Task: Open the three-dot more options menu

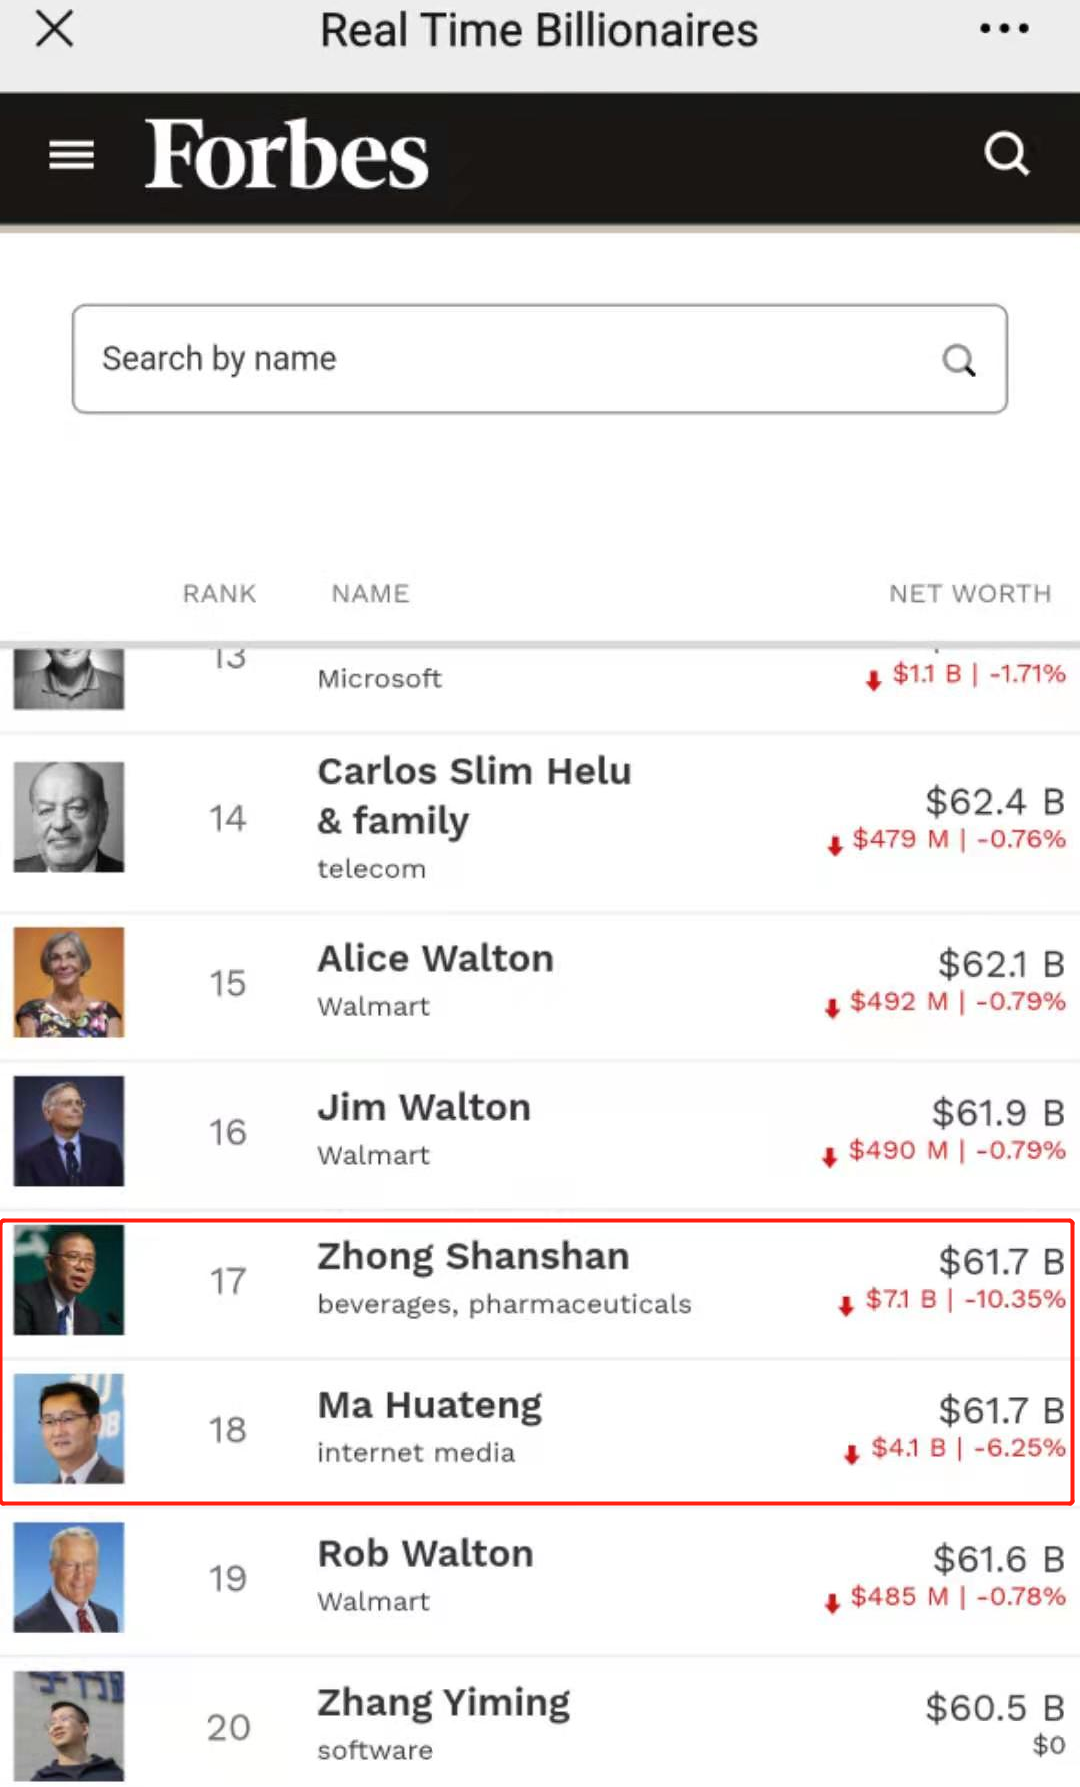Action: pyautogui.click(x=1004, y=29)
